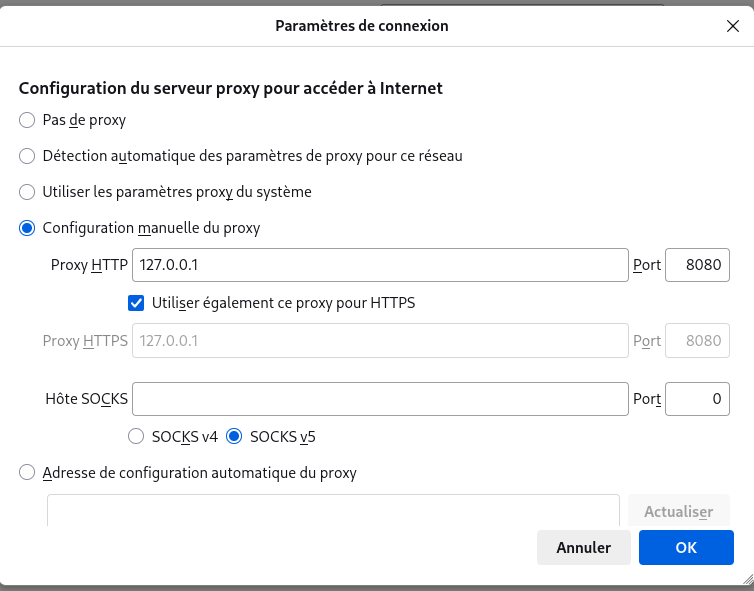Select the SOCKS v4 option
The height and width of the screenshot is (591, 754).
[x=137, y=436]
